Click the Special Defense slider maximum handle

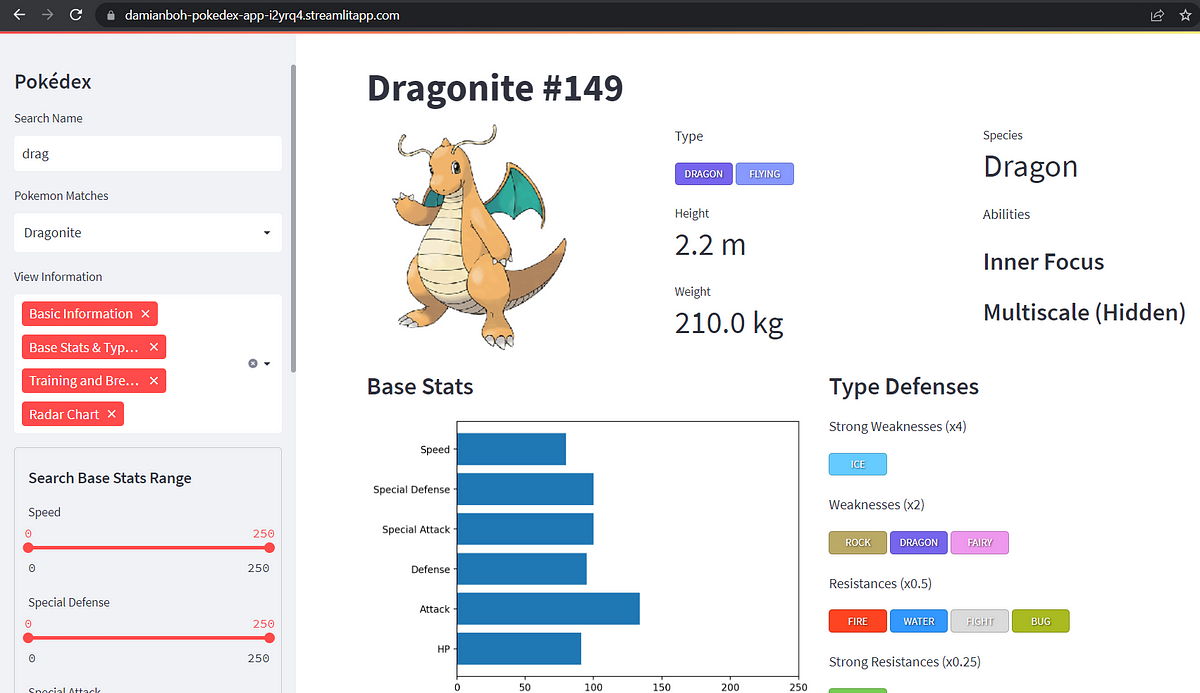pos(269,637)
